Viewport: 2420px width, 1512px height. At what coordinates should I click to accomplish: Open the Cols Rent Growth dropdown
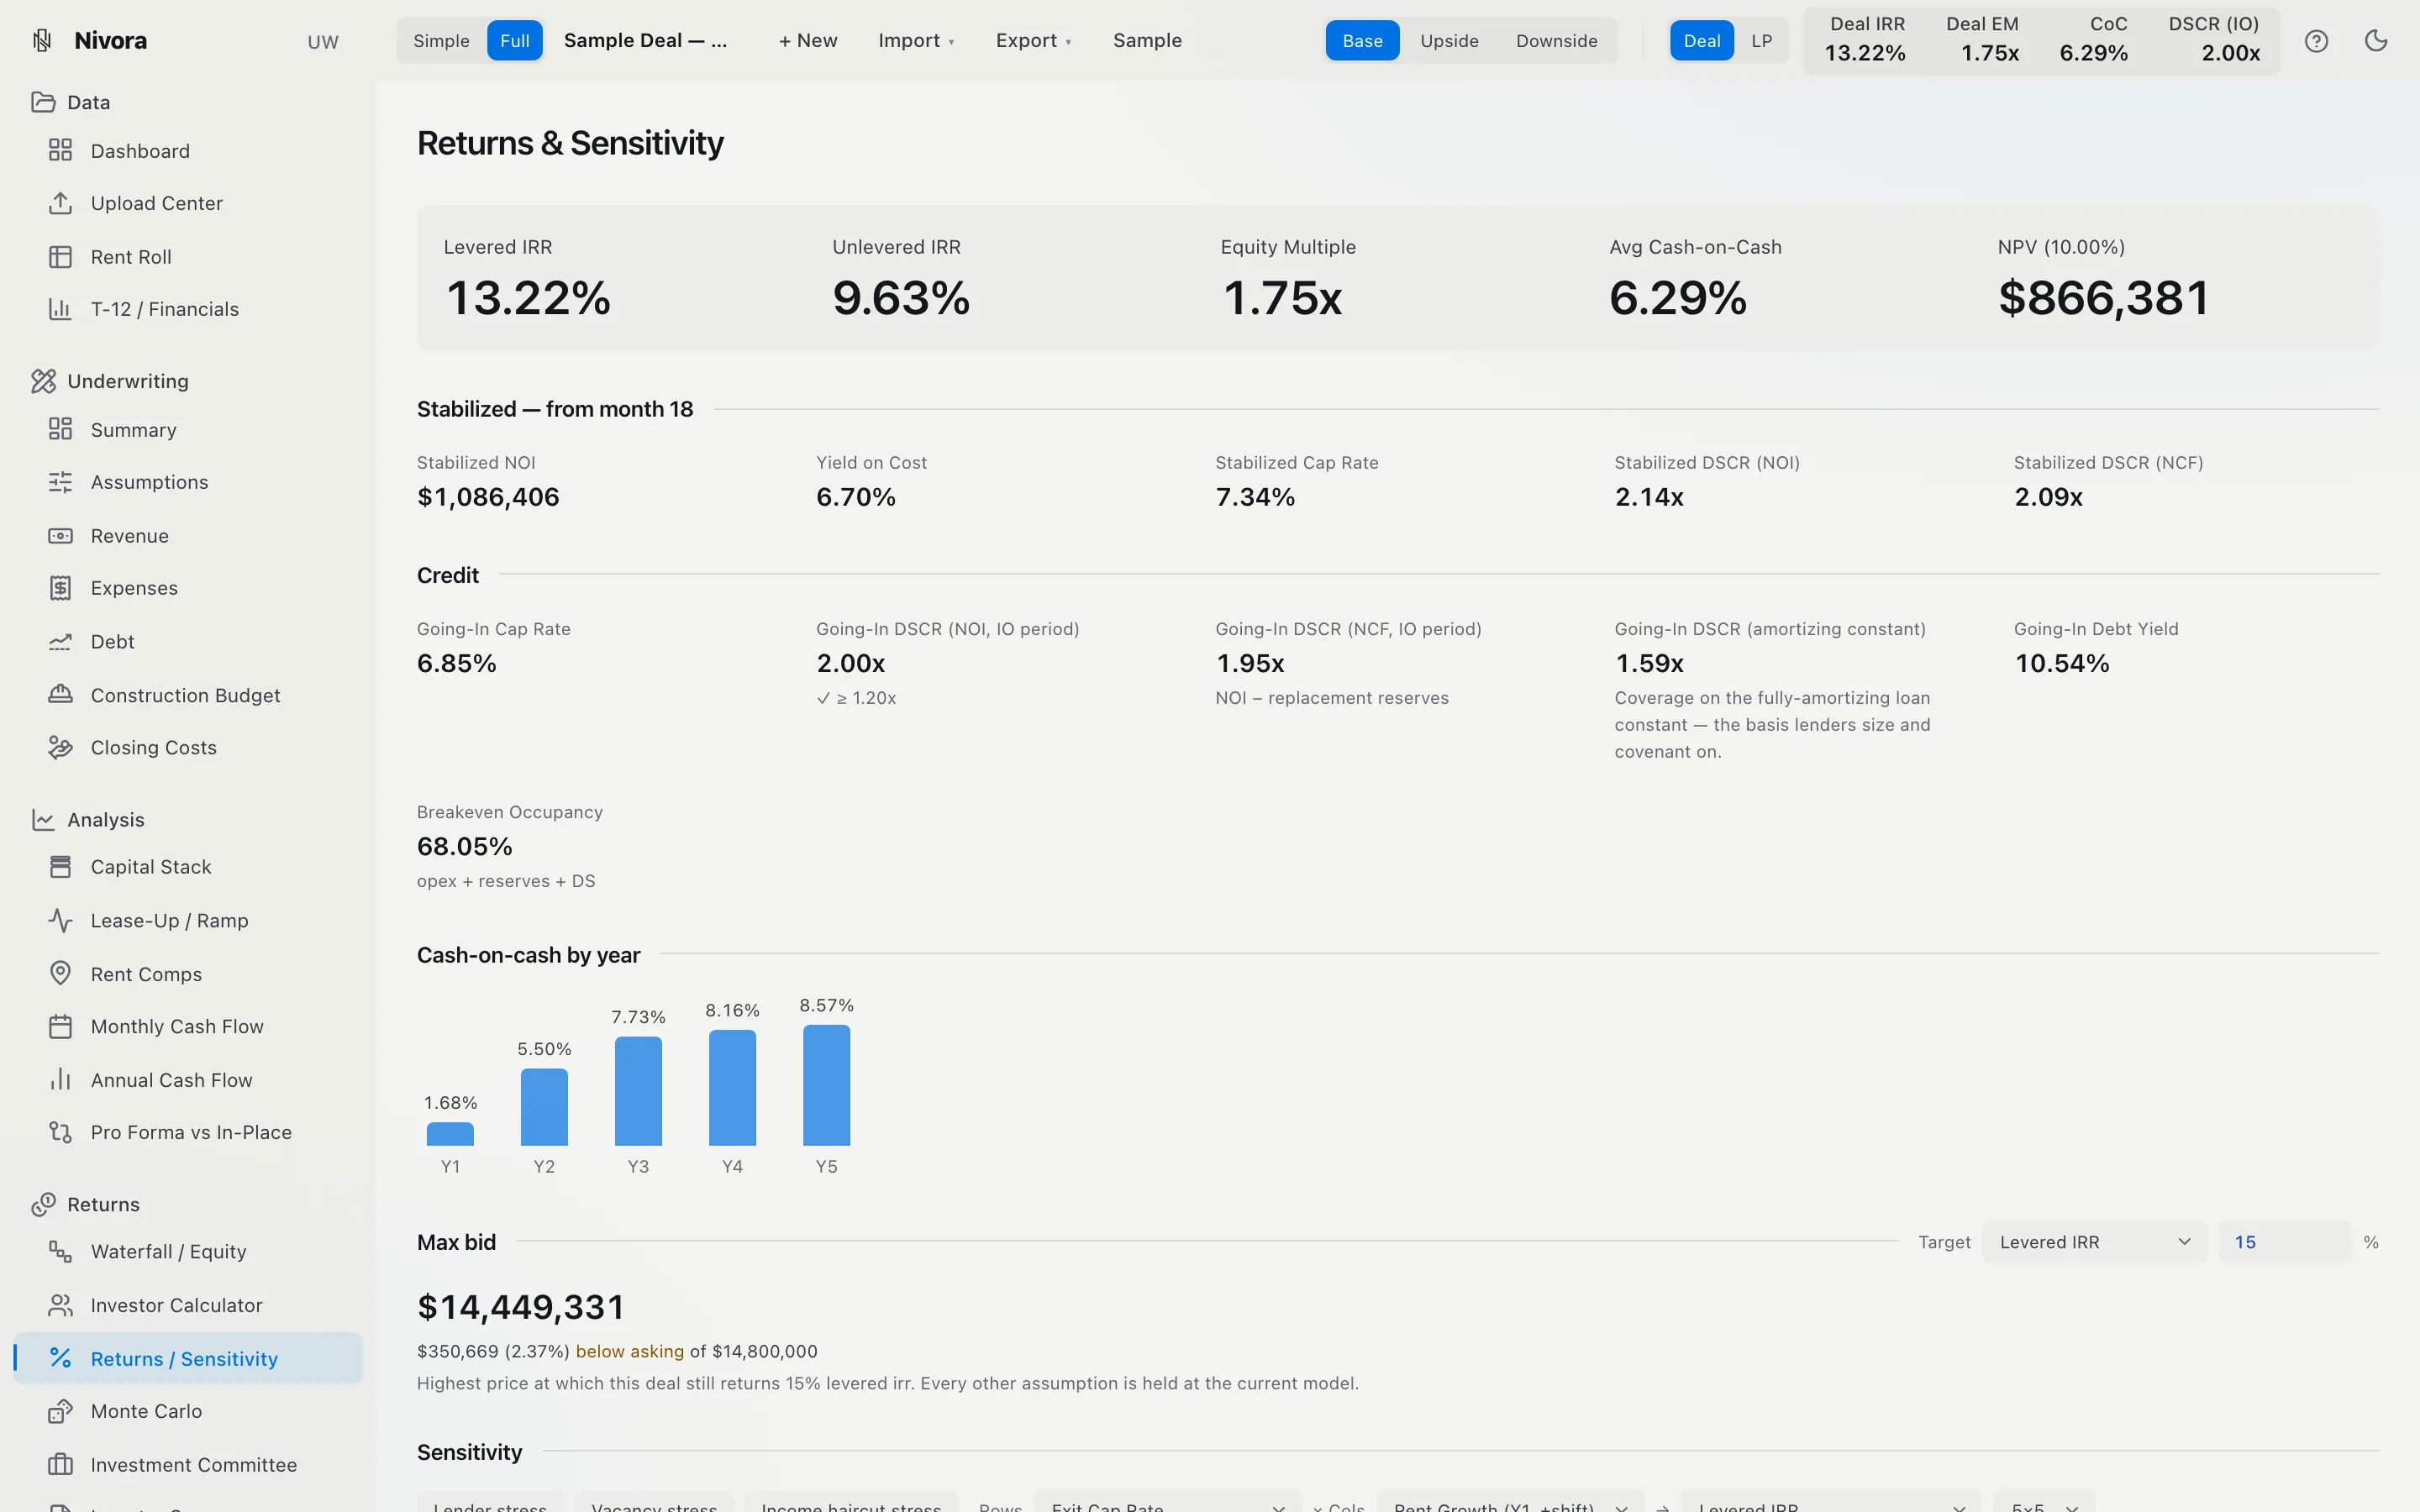1510,1503
